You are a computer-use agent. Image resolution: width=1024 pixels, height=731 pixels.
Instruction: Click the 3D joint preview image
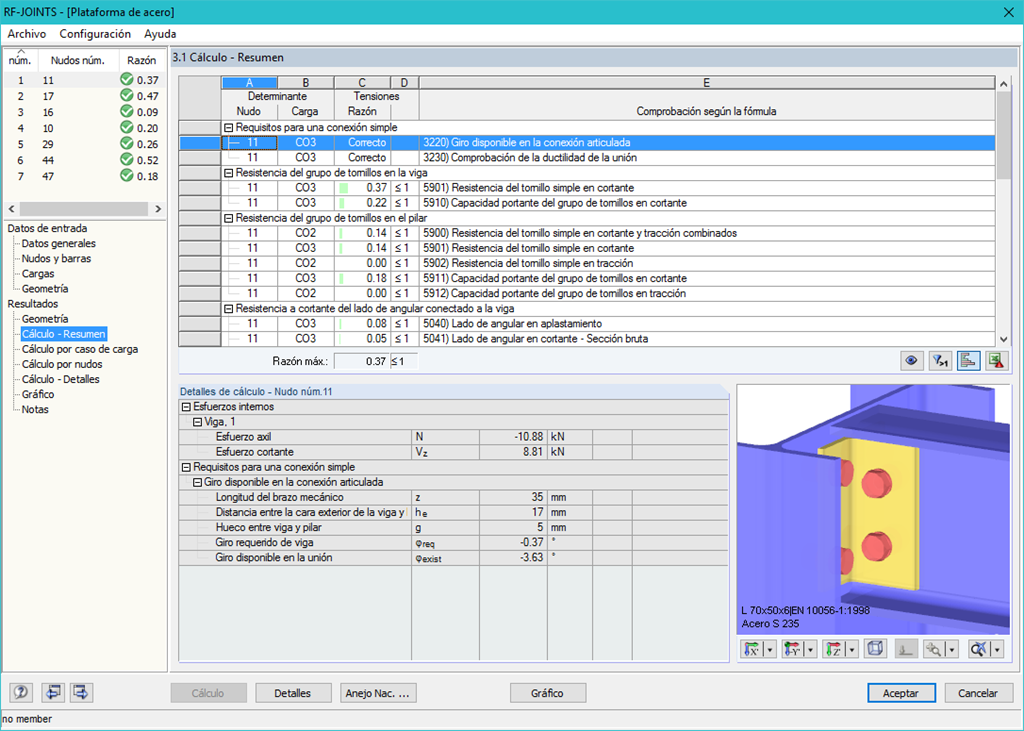873,510
